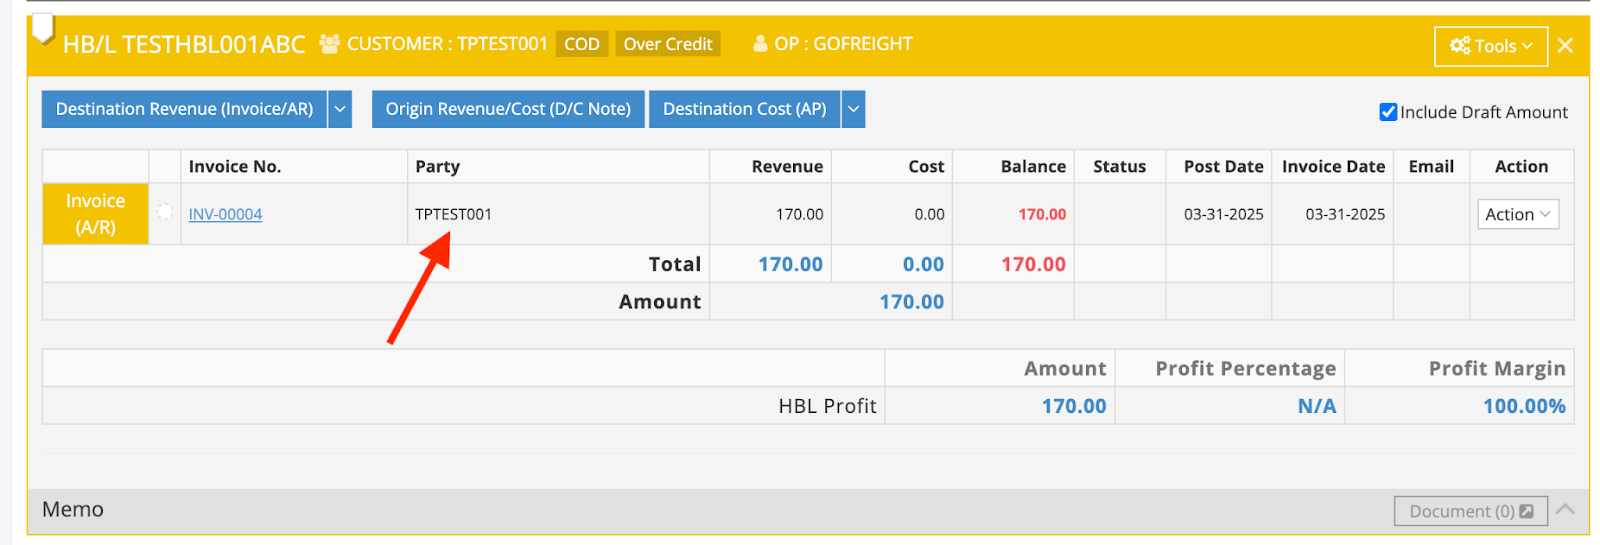Click Origin Revenue/Cost (D/C Note) button
The width and height of the screenshot is (1600, 545).
coord(508,109)
